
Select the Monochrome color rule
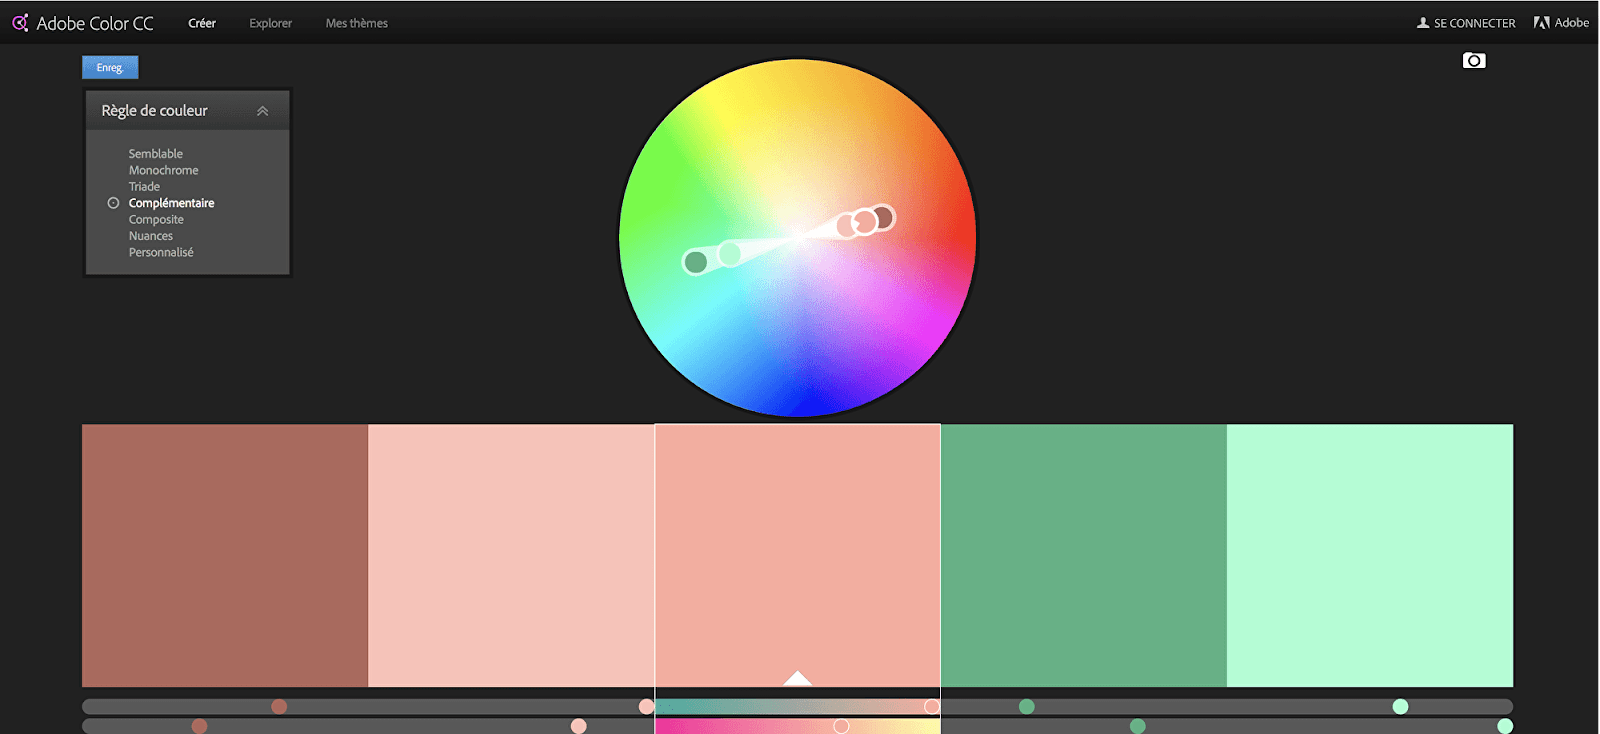[164, 170]
